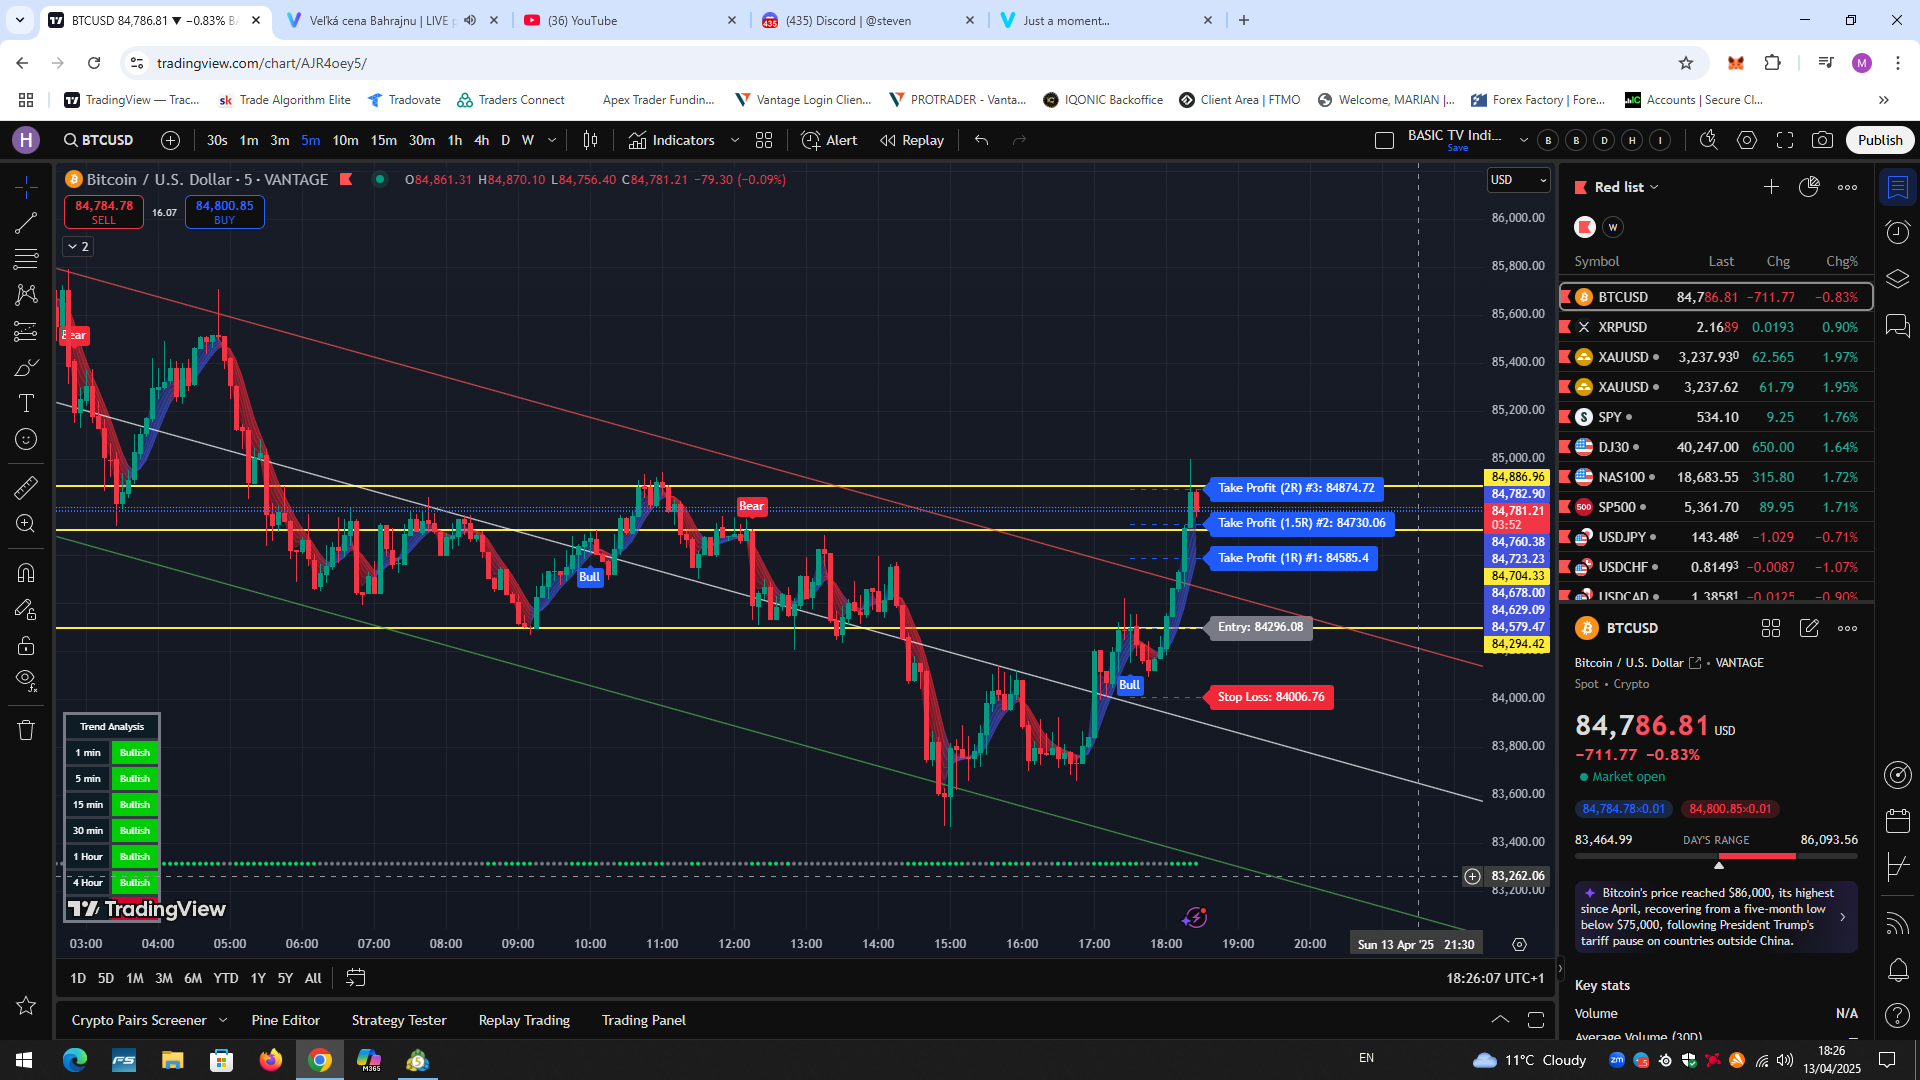This screenshot has height=1080, width=1920.
Task: Open the USD currency dropdown on chart
Action: (1518, 180)
